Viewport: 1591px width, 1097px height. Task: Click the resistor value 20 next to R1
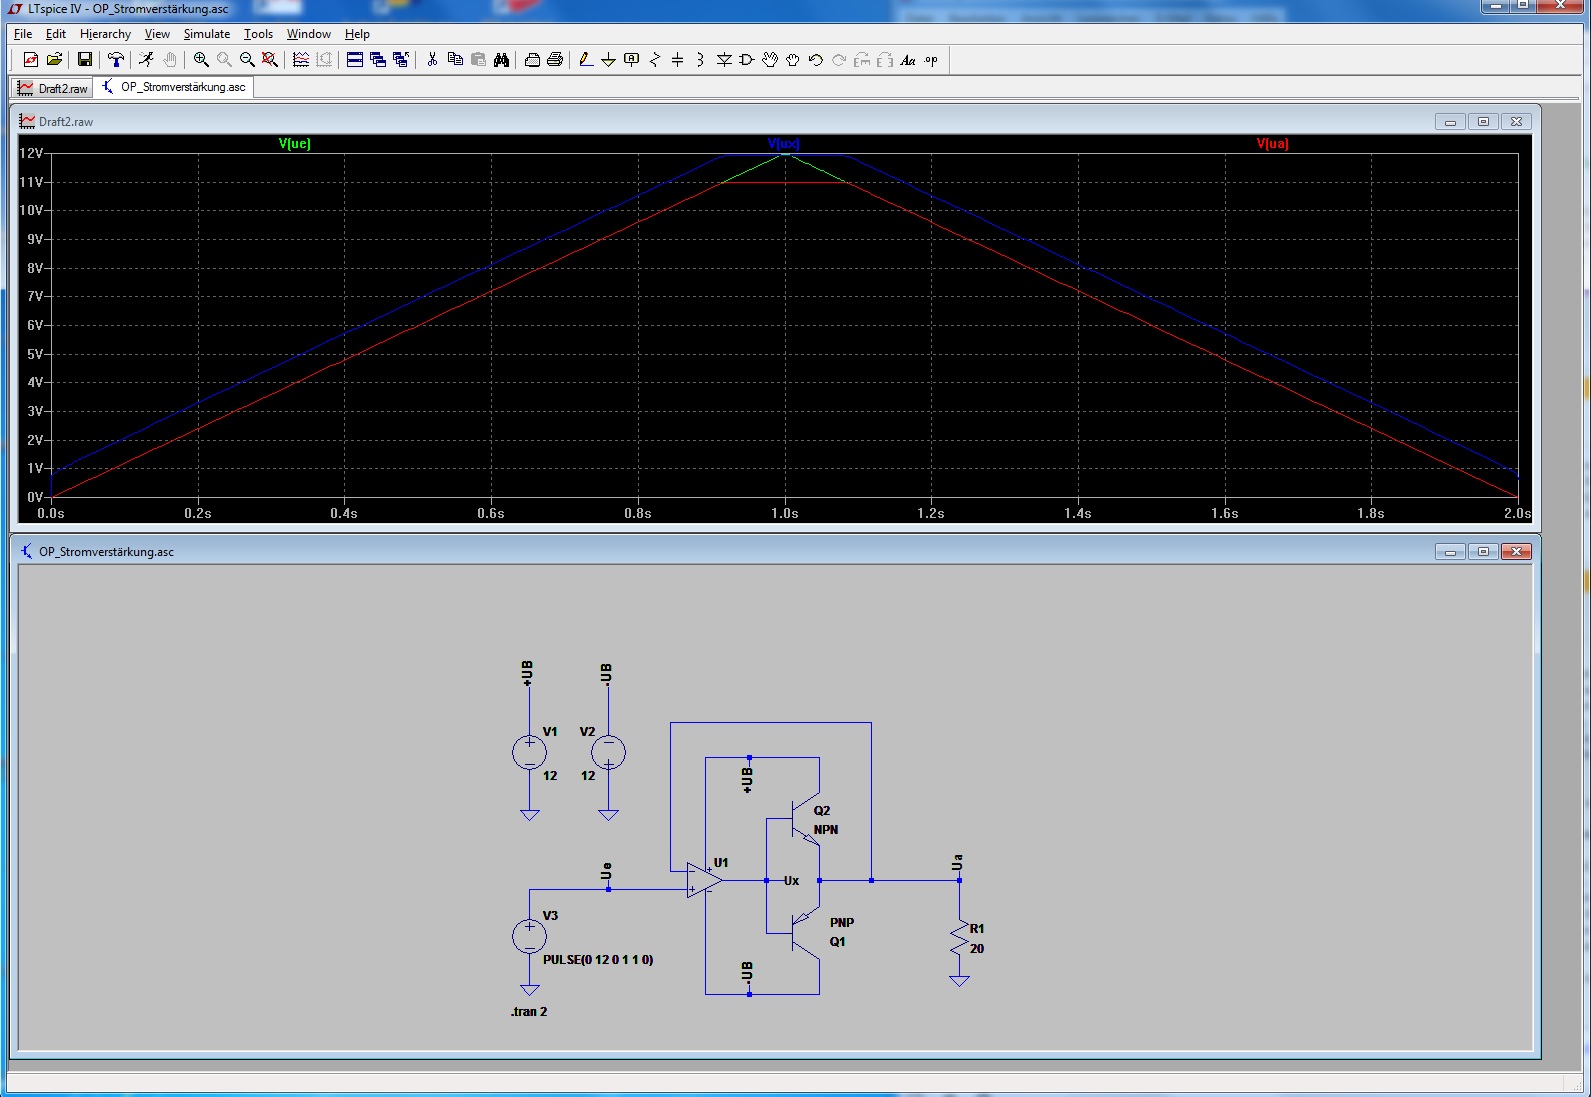click(x=977, y=949)
